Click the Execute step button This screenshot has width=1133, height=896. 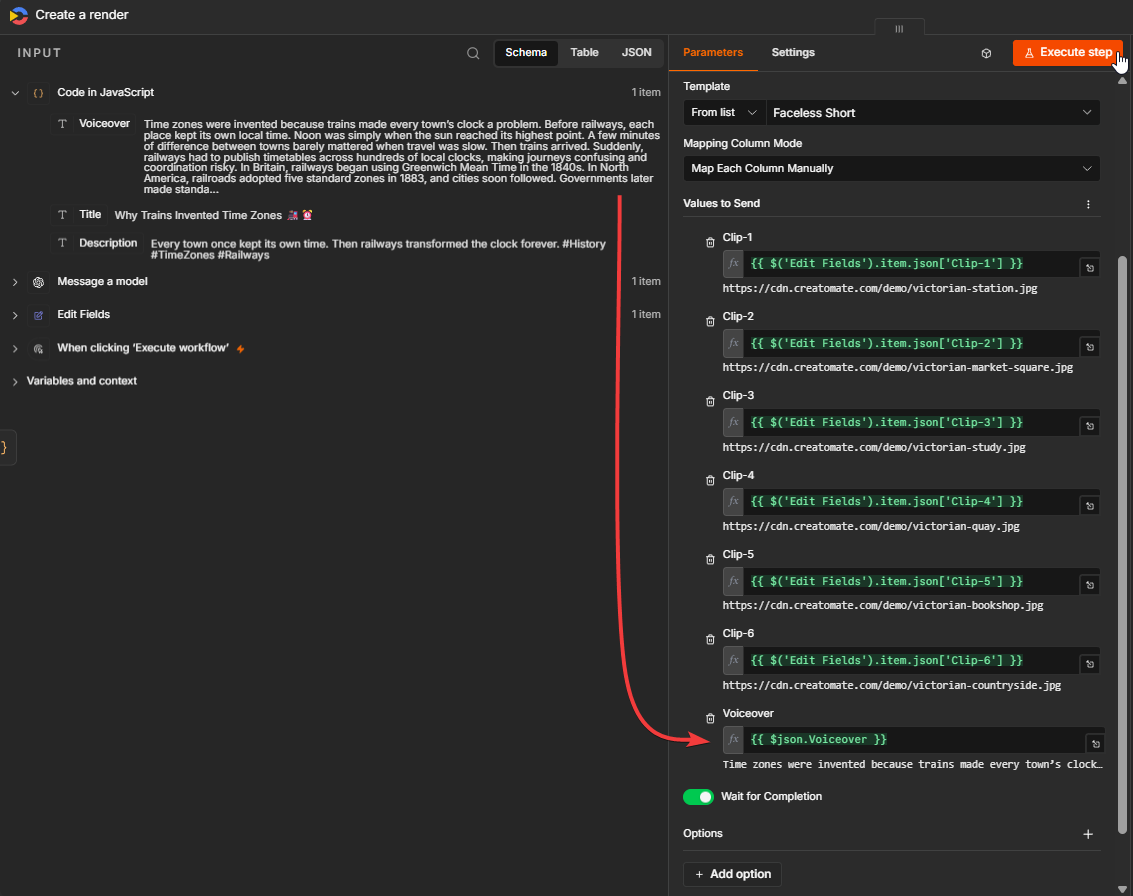(1068, 53)
